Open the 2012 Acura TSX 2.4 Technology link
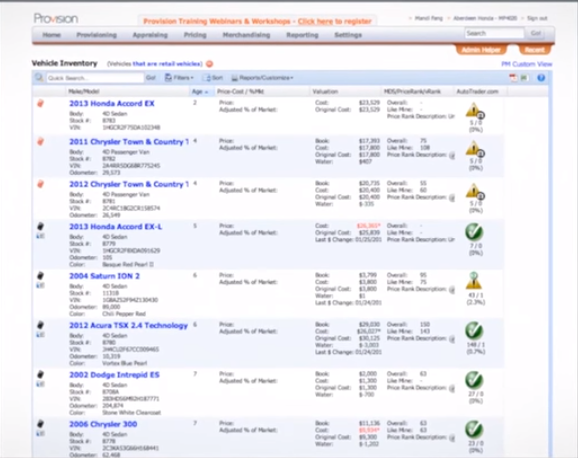Viewport: 578px width, 458px height. [129, 326]
